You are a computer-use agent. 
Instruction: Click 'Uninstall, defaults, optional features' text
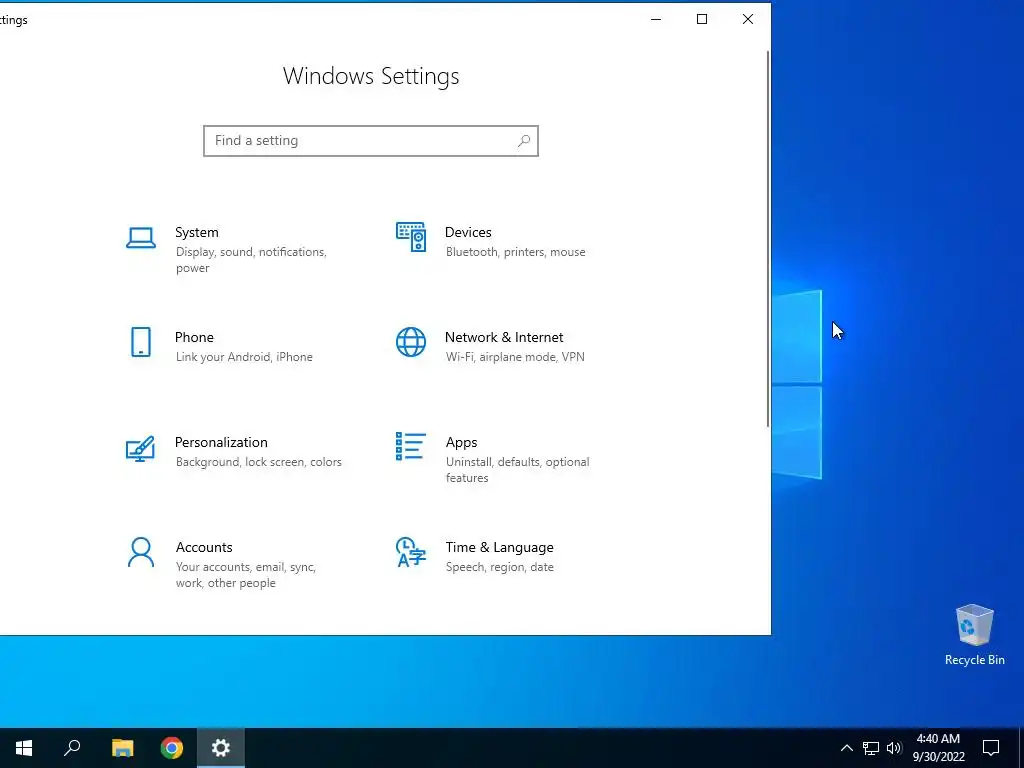click(x=518, y=470)
